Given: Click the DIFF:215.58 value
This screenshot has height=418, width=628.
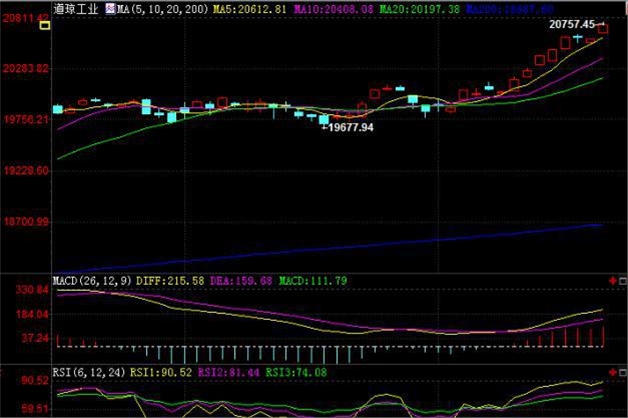Looking at the screenshot, I should coord(170,281).
